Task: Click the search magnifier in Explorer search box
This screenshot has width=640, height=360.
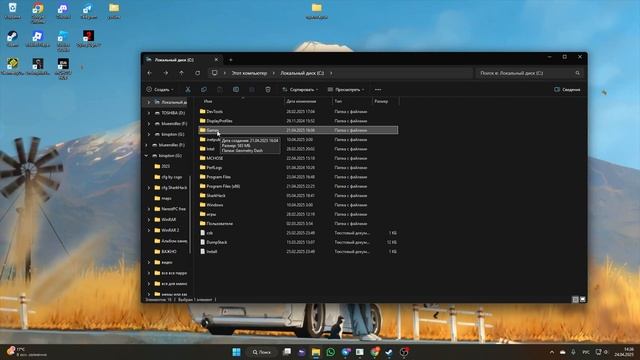Action: pyautogui.click(x=578, y=73)
